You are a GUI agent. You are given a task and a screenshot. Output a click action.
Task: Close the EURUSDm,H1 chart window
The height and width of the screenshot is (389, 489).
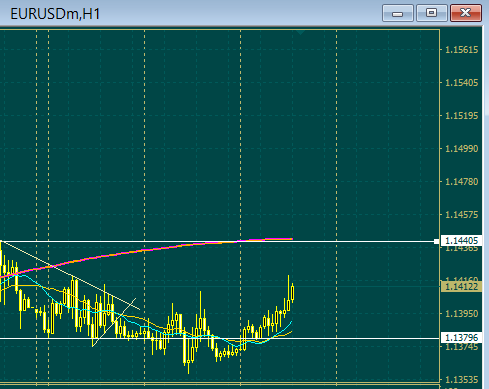coord(466,13)
